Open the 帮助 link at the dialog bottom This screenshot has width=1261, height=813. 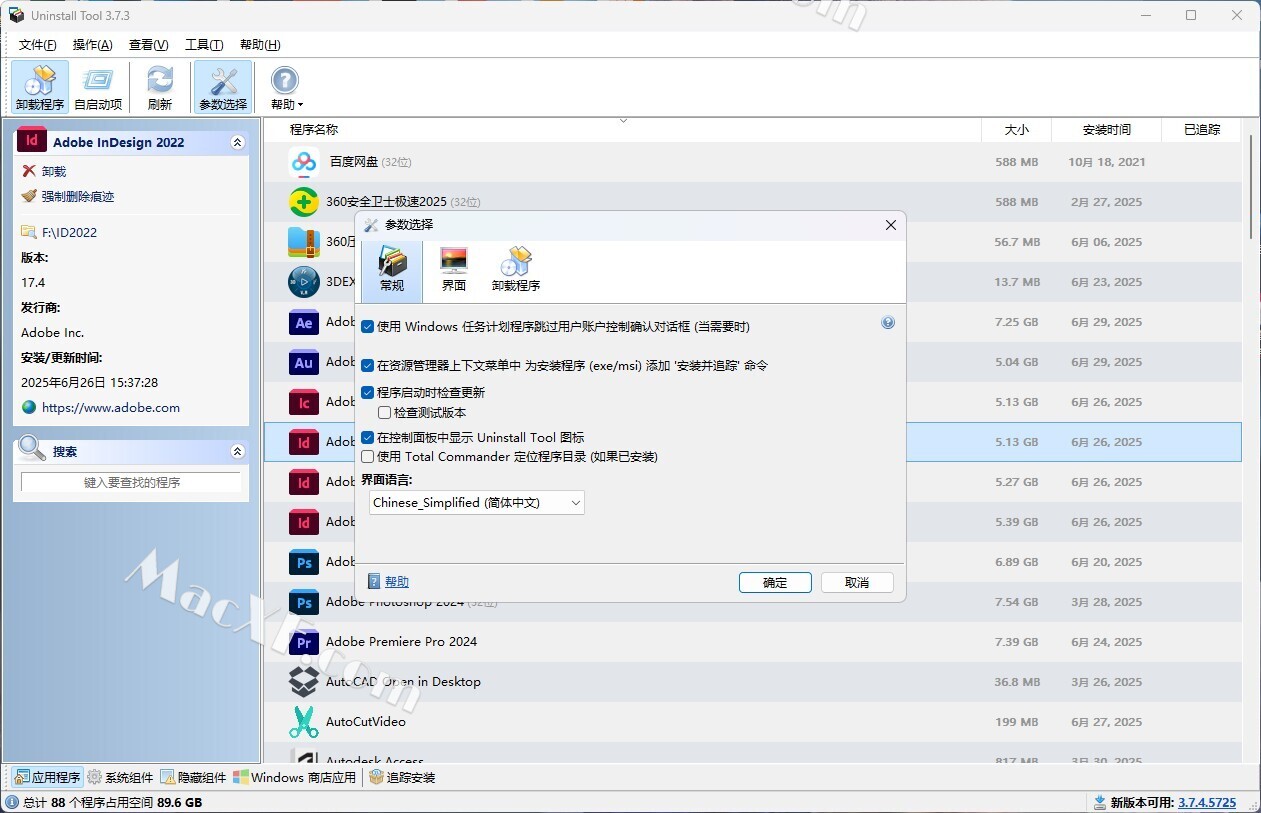[x=397, y=582]
